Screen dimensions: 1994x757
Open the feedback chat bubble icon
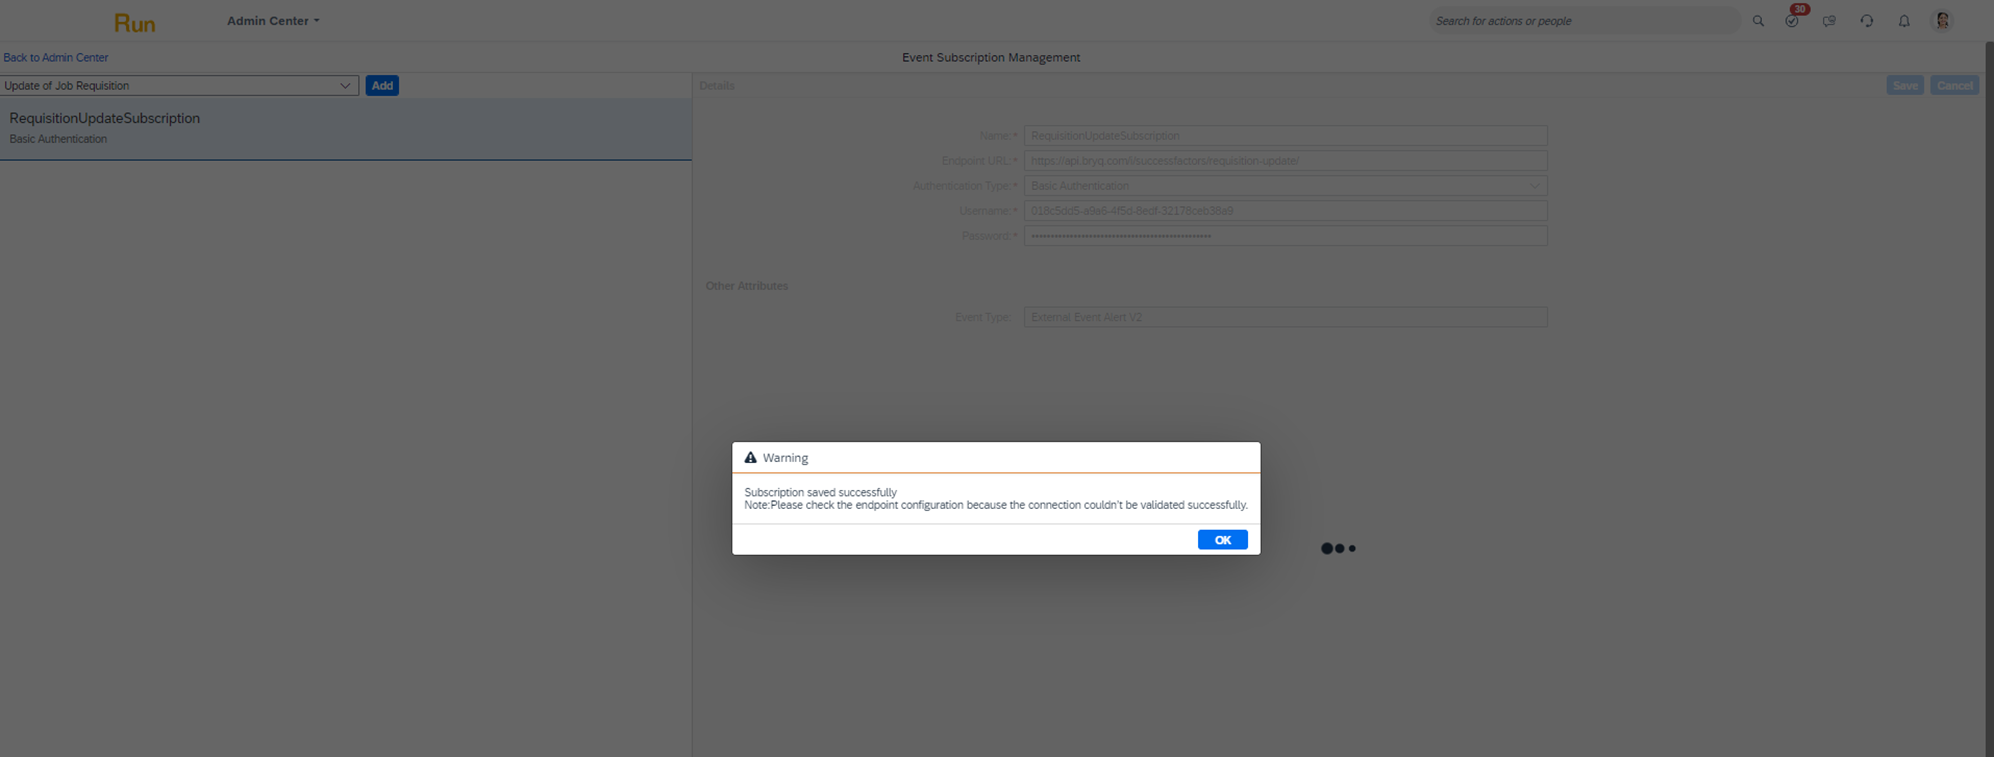pyautogui.click(x=1829, y=21)
